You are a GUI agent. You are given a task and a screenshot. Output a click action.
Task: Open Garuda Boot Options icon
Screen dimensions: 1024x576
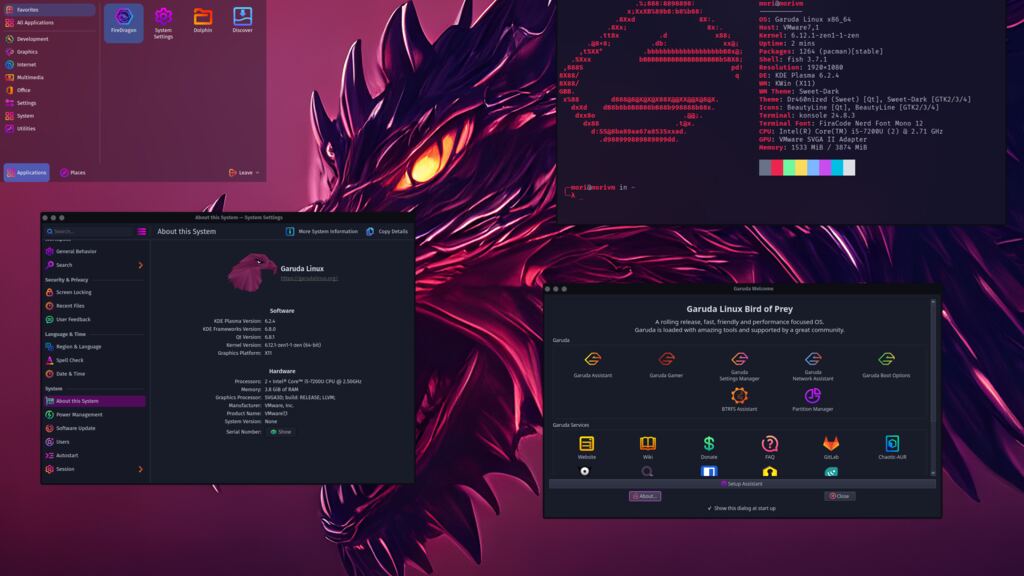click(886, 365)
